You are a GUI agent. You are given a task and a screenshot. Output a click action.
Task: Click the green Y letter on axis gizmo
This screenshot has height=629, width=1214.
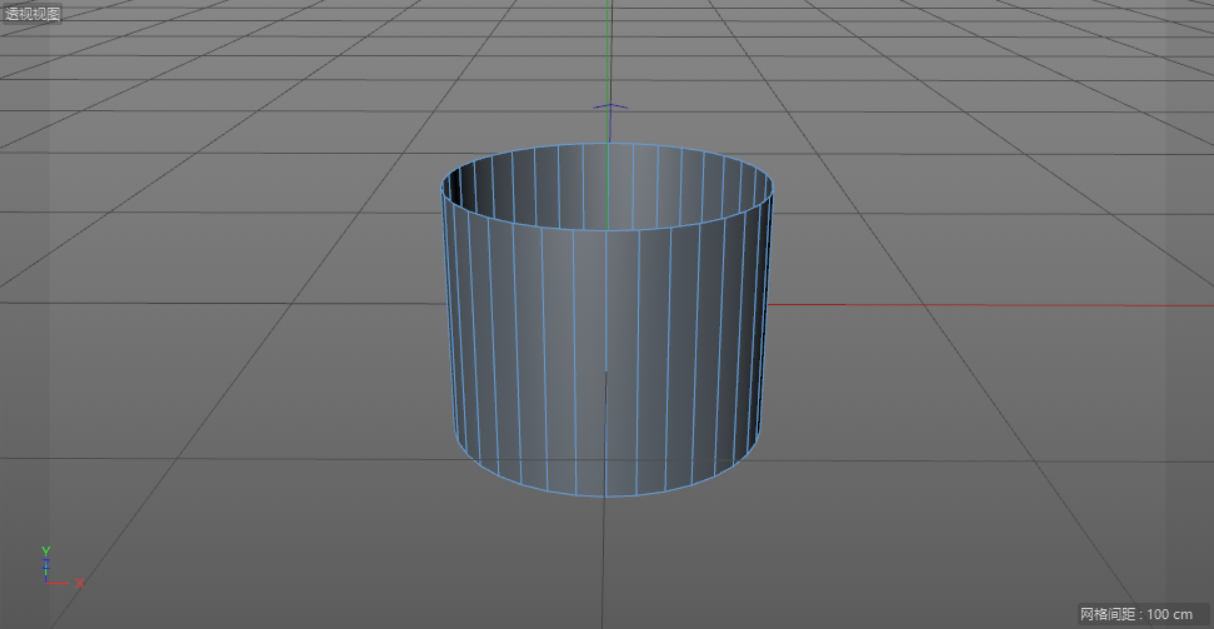point(46,551)
